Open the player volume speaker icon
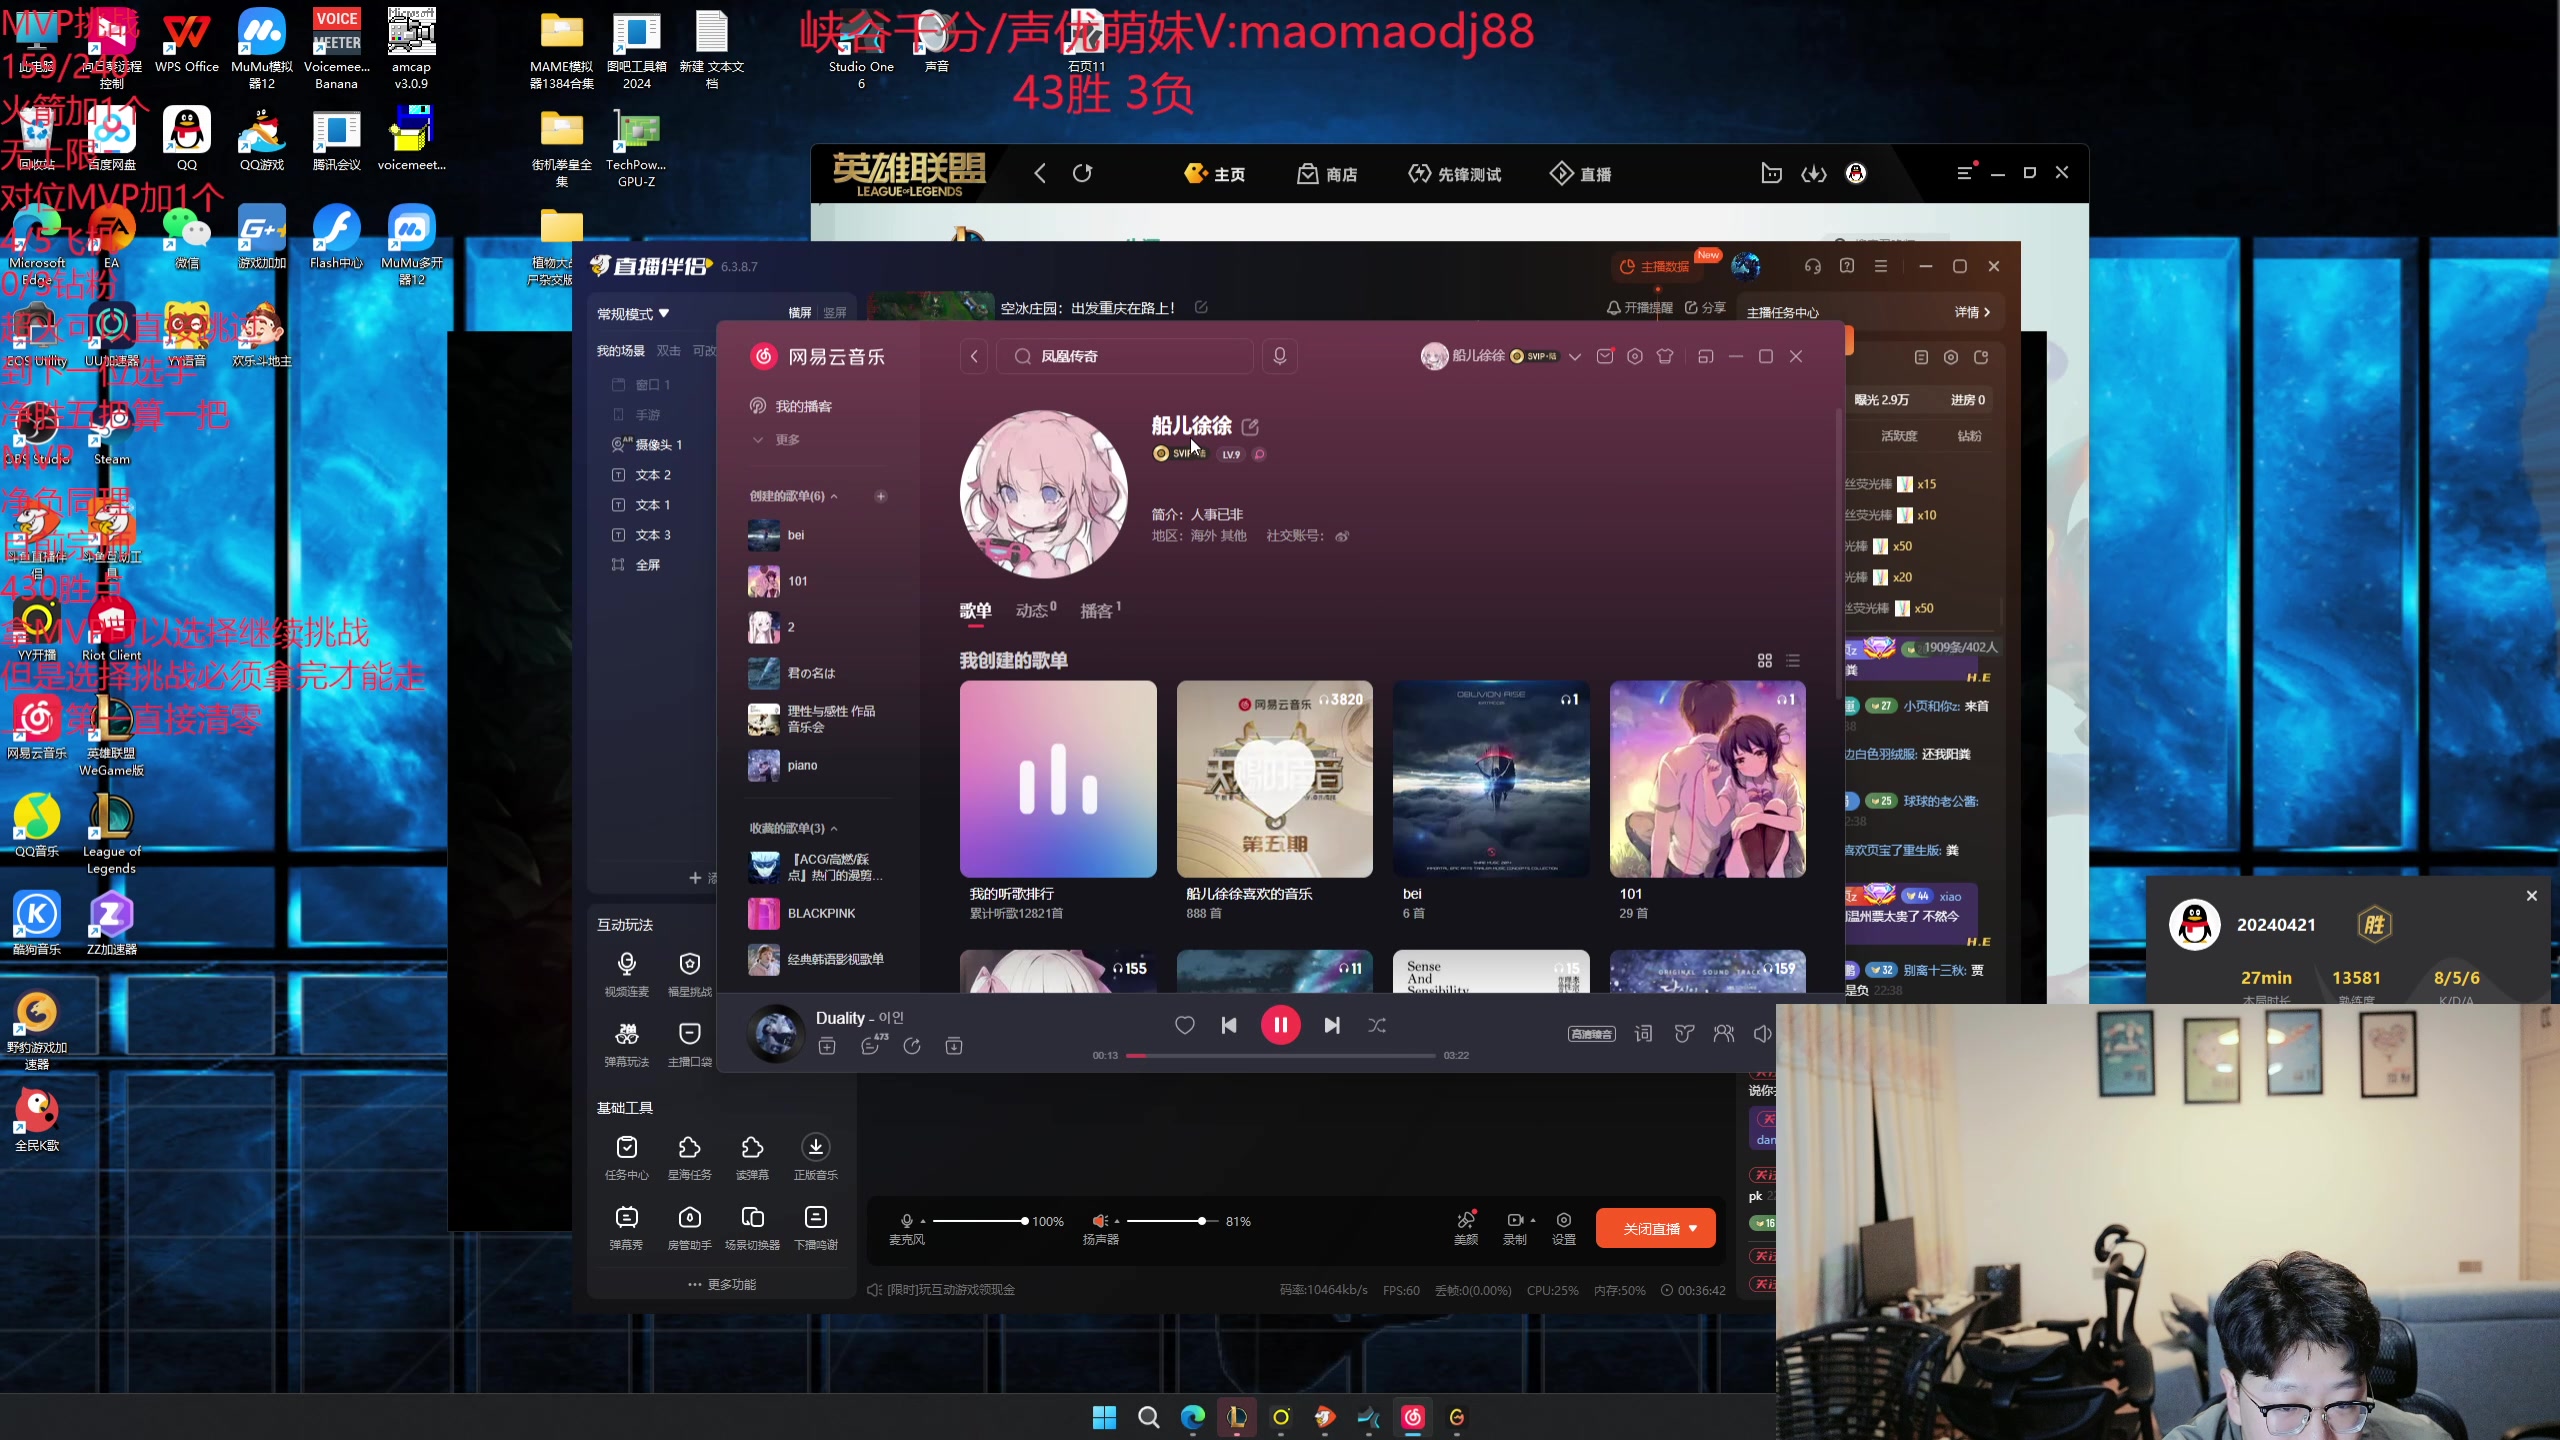2560x1440 pixels. [1762, 1033]
